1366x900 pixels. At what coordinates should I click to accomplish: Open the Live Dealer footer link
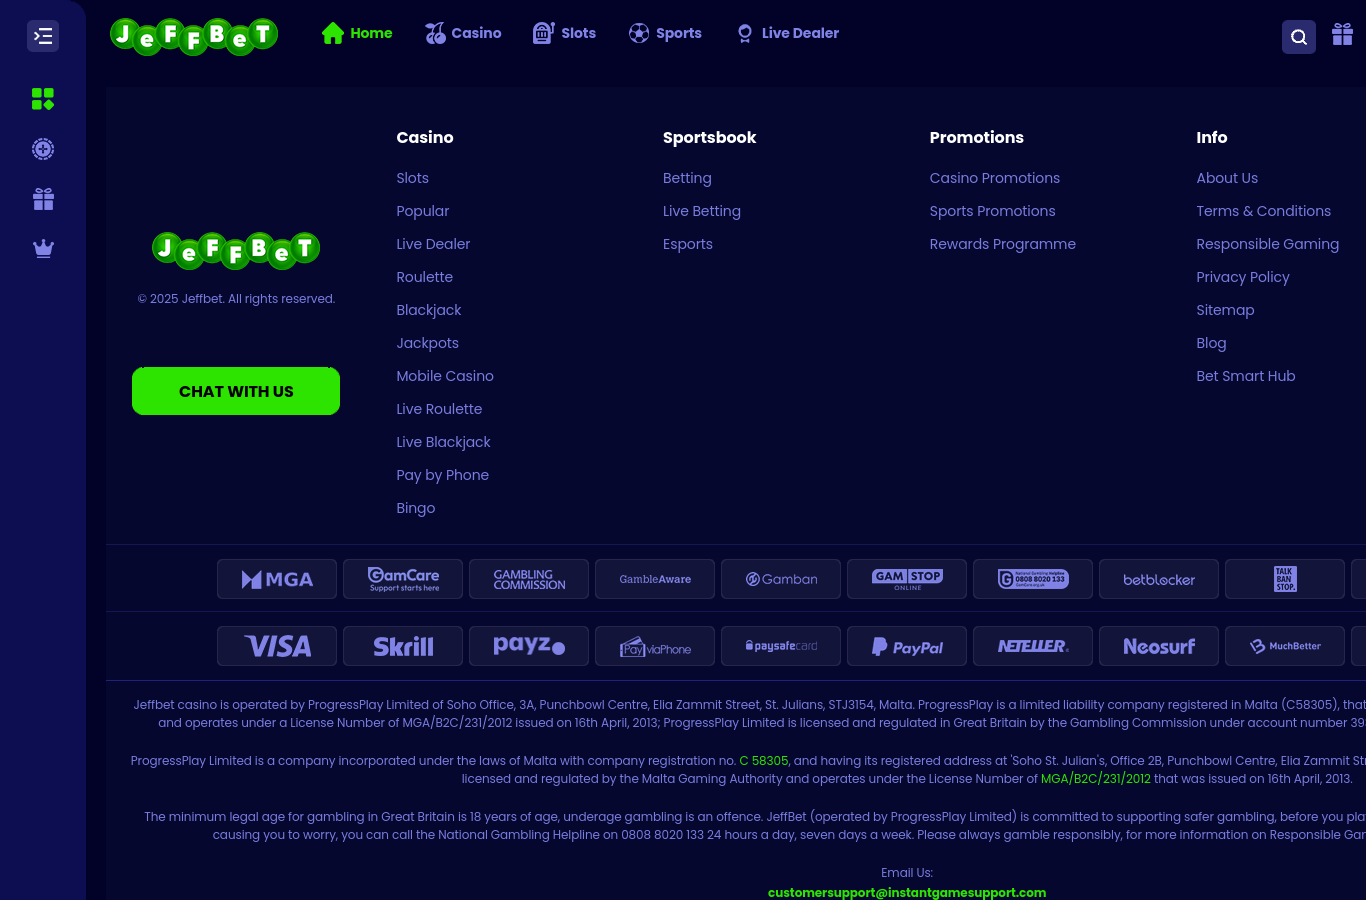[433, 244]
